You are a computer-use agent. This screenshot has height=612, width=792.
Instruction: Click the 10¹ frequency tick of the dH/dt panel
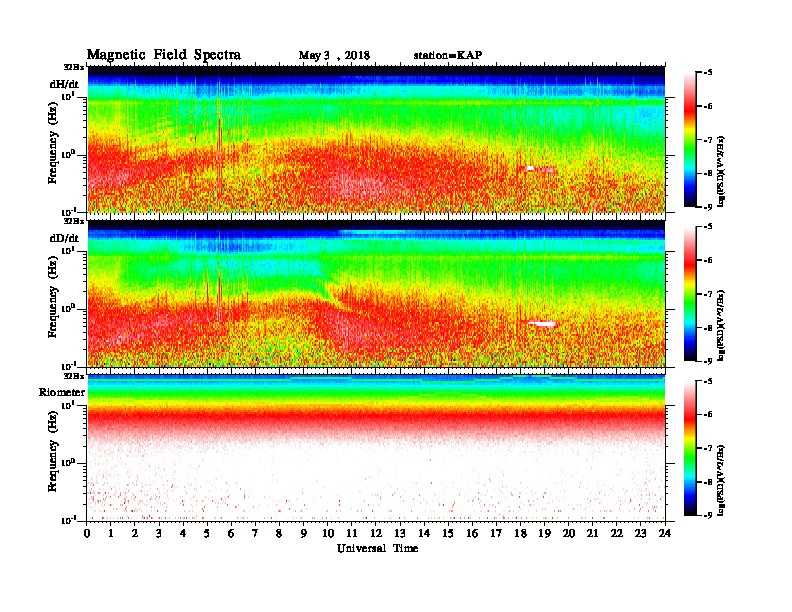pyautogui.click(x=68, y=96)
